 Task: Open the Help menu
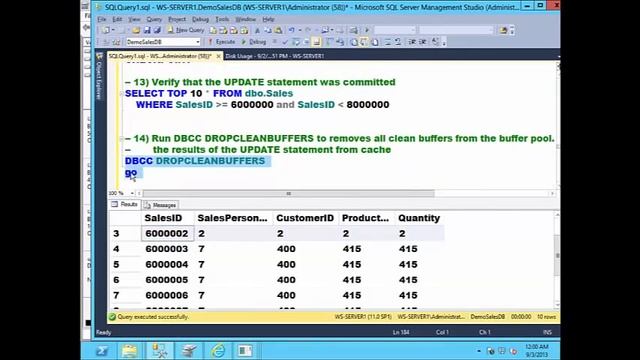coord(268,19)
